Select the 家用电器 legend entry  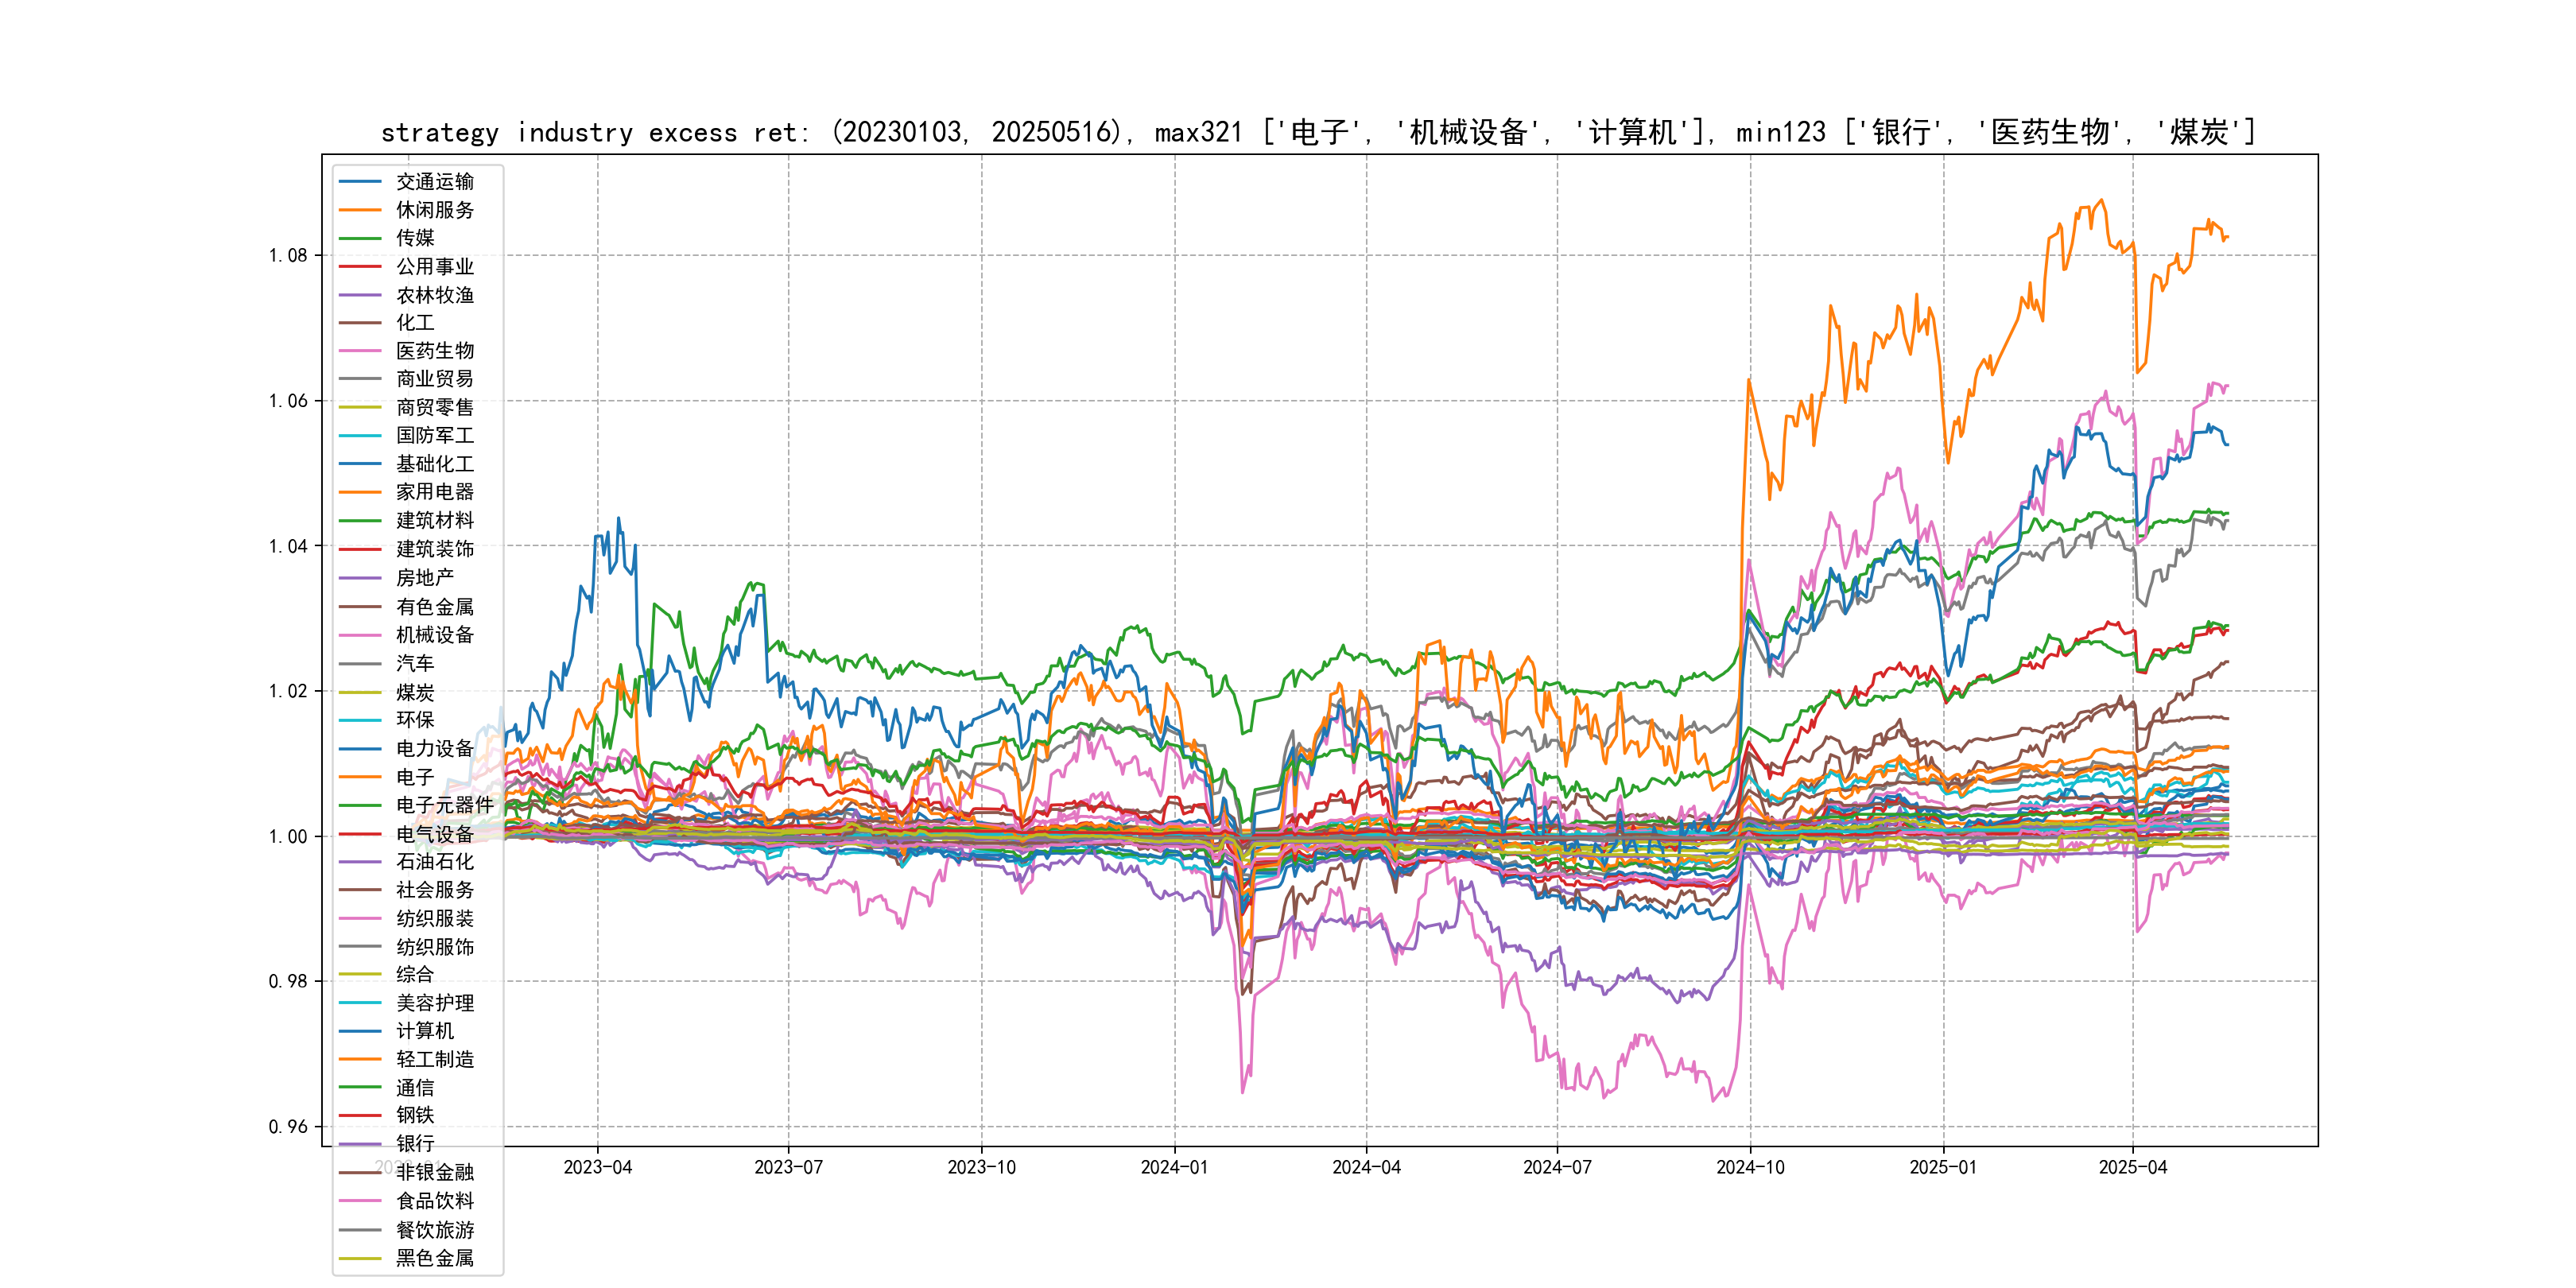tap(434, 492)
